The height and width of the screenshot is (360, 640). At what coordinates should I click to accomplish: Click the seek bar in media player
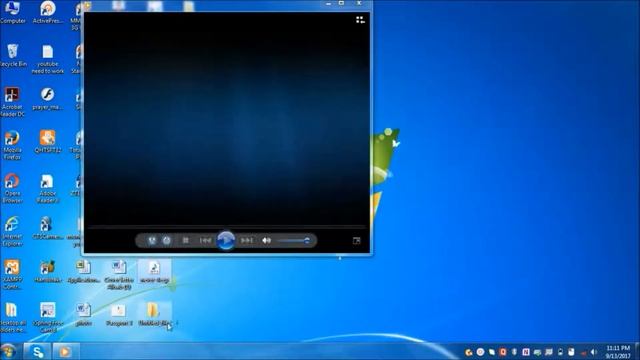point(227,226)
